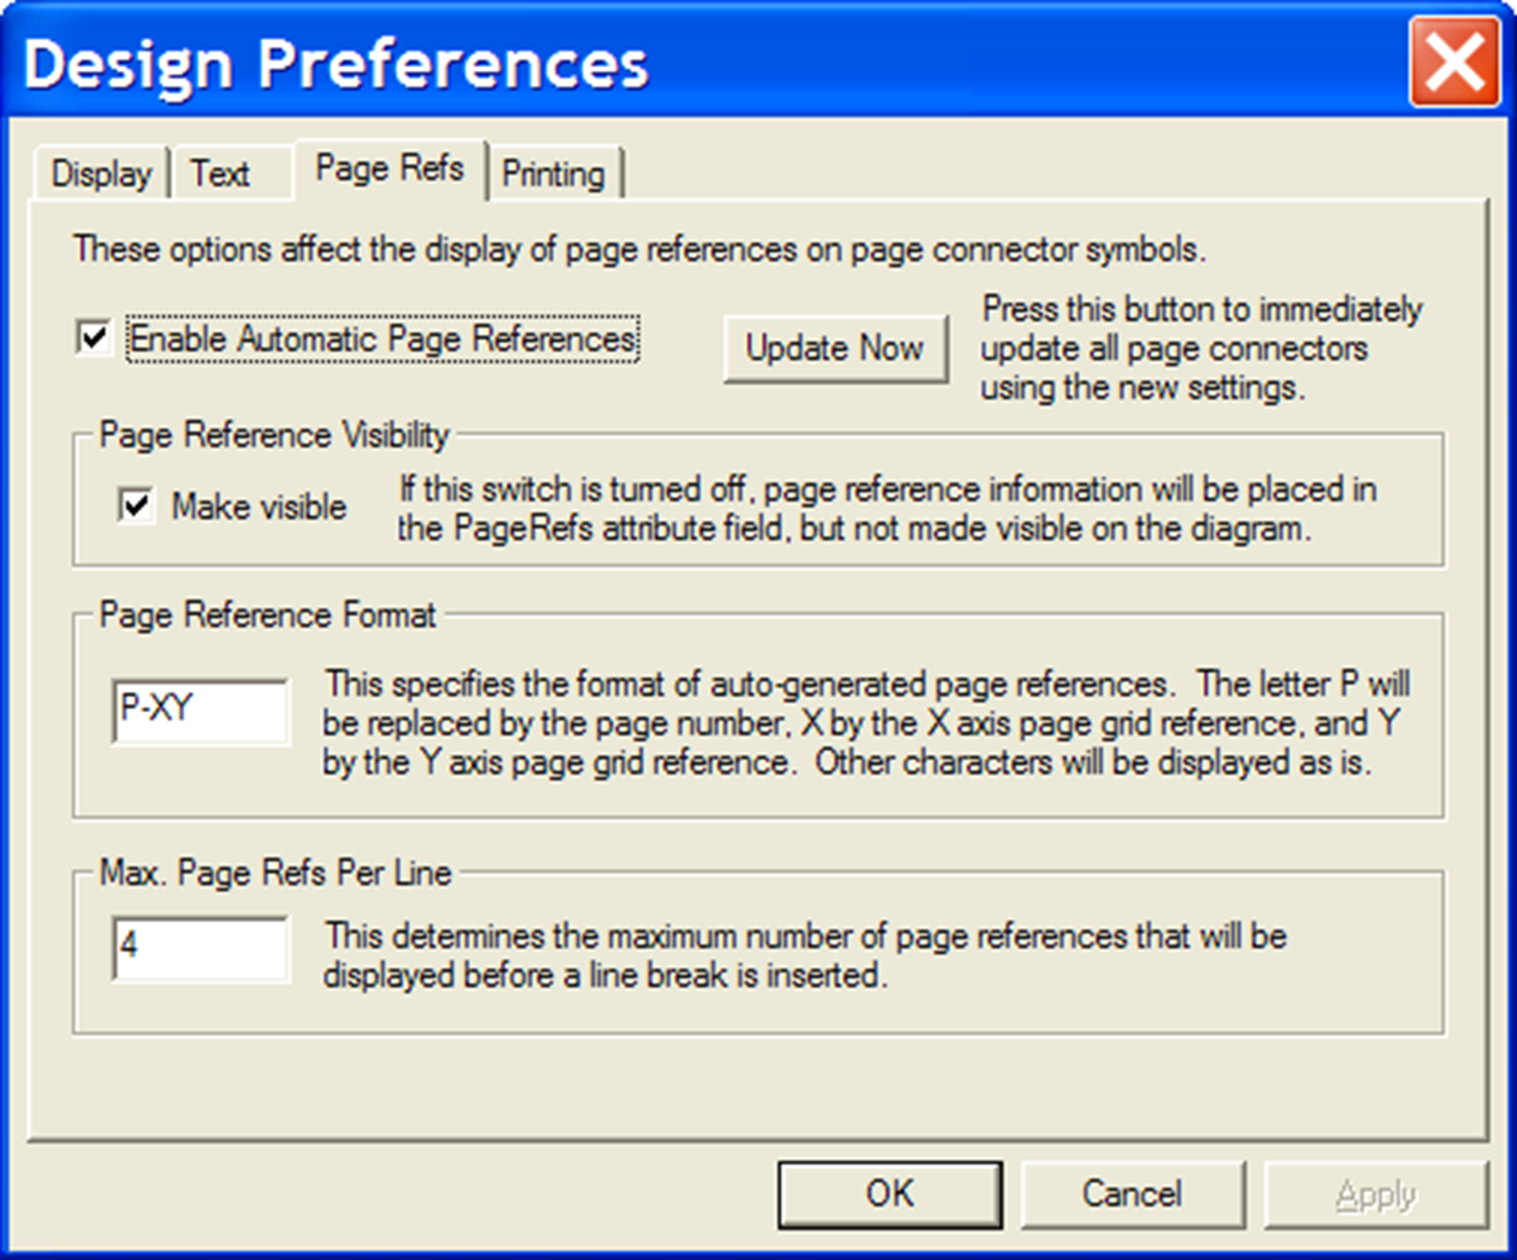1517x1260 pixels.
Task: Click the Make visible label text
Action: point(259,507)
